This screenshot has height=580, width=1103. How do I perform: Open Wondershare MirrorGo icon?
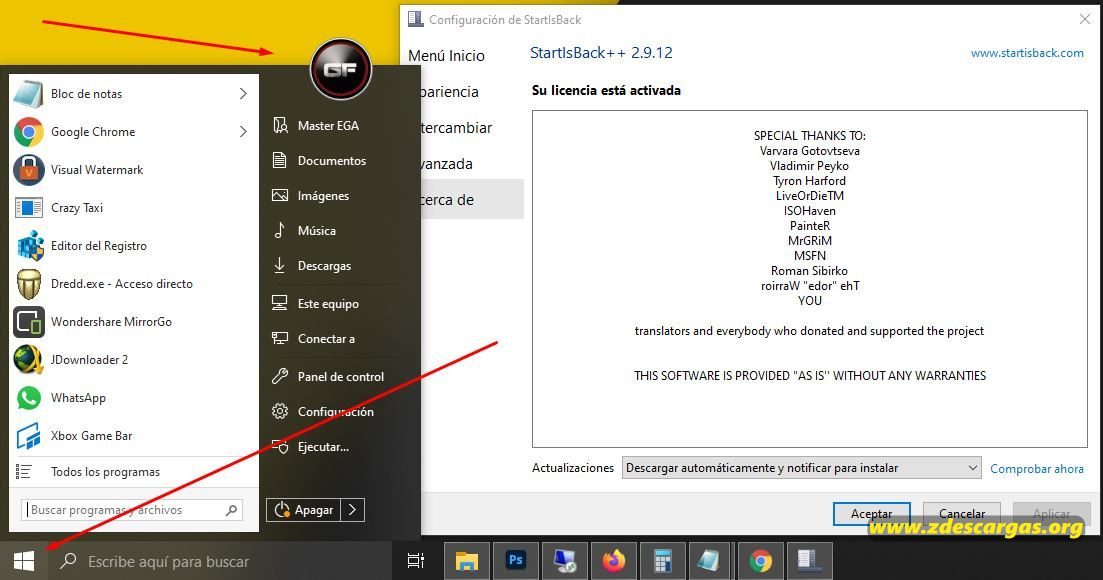tap(29, 321)
